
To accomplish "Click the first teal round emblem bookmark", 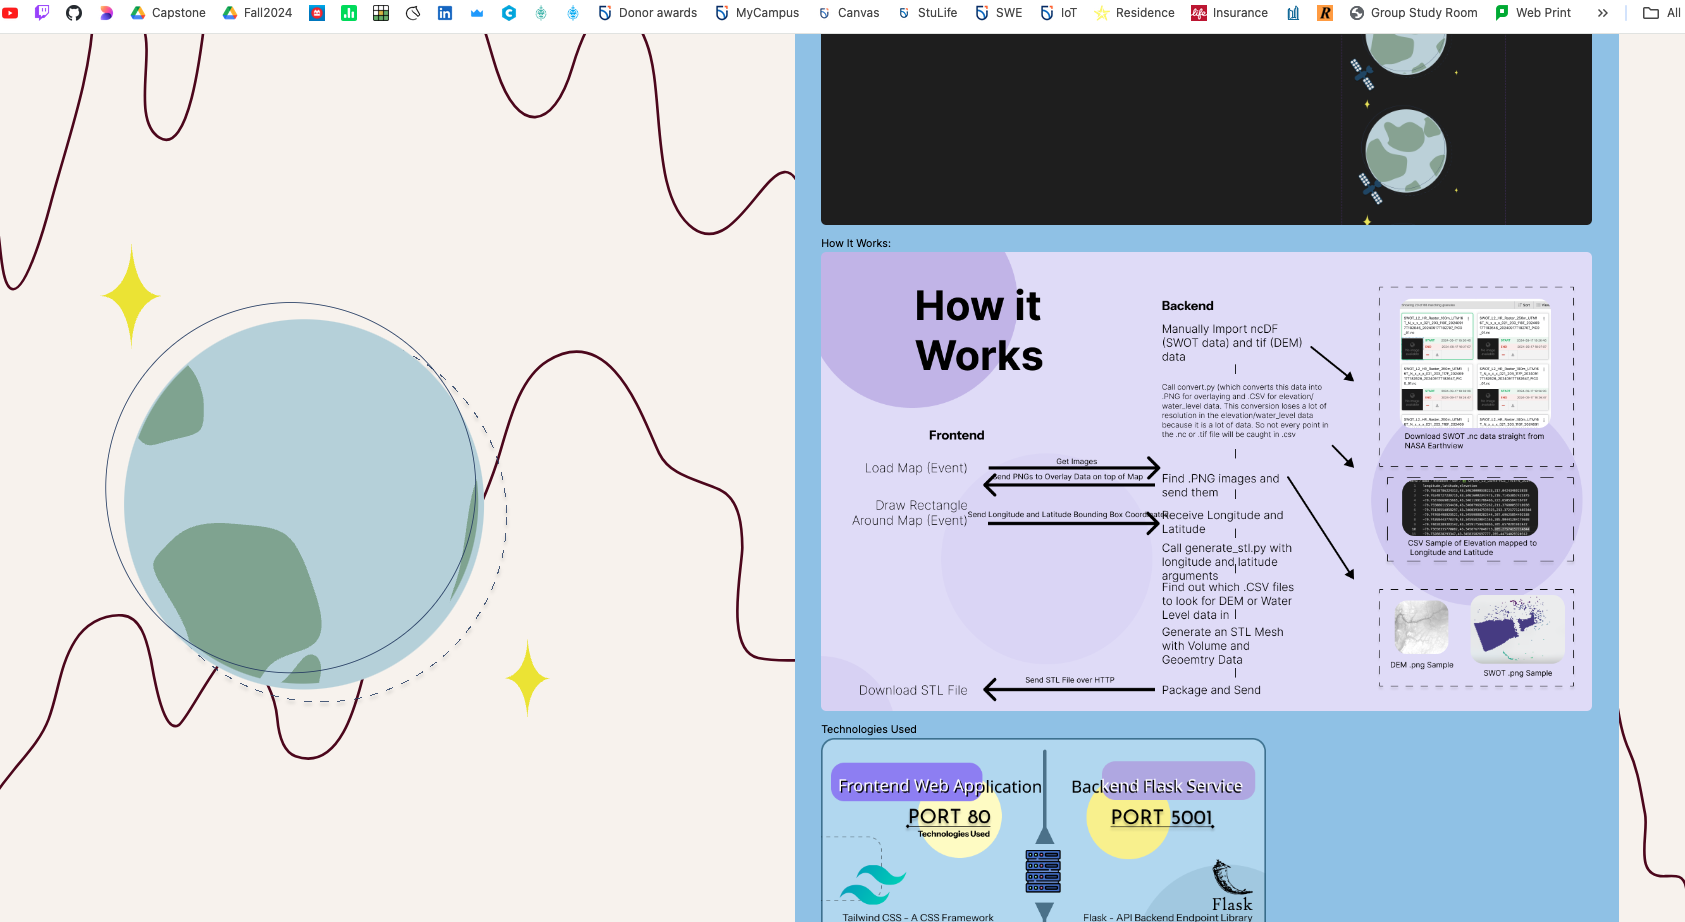I will [x=541, y=13].
